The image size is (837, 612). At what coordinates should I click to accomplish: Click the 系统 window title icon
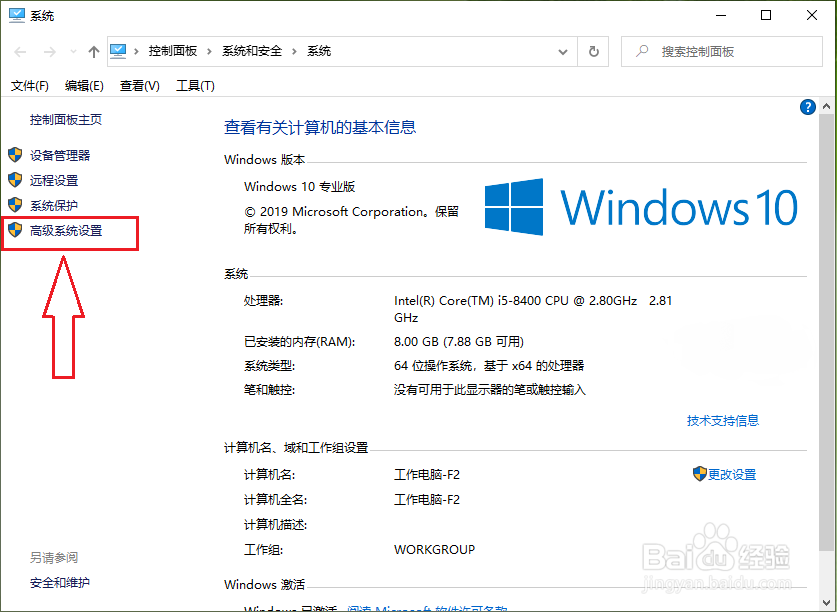pyautogui.click(x=17, y=15)
